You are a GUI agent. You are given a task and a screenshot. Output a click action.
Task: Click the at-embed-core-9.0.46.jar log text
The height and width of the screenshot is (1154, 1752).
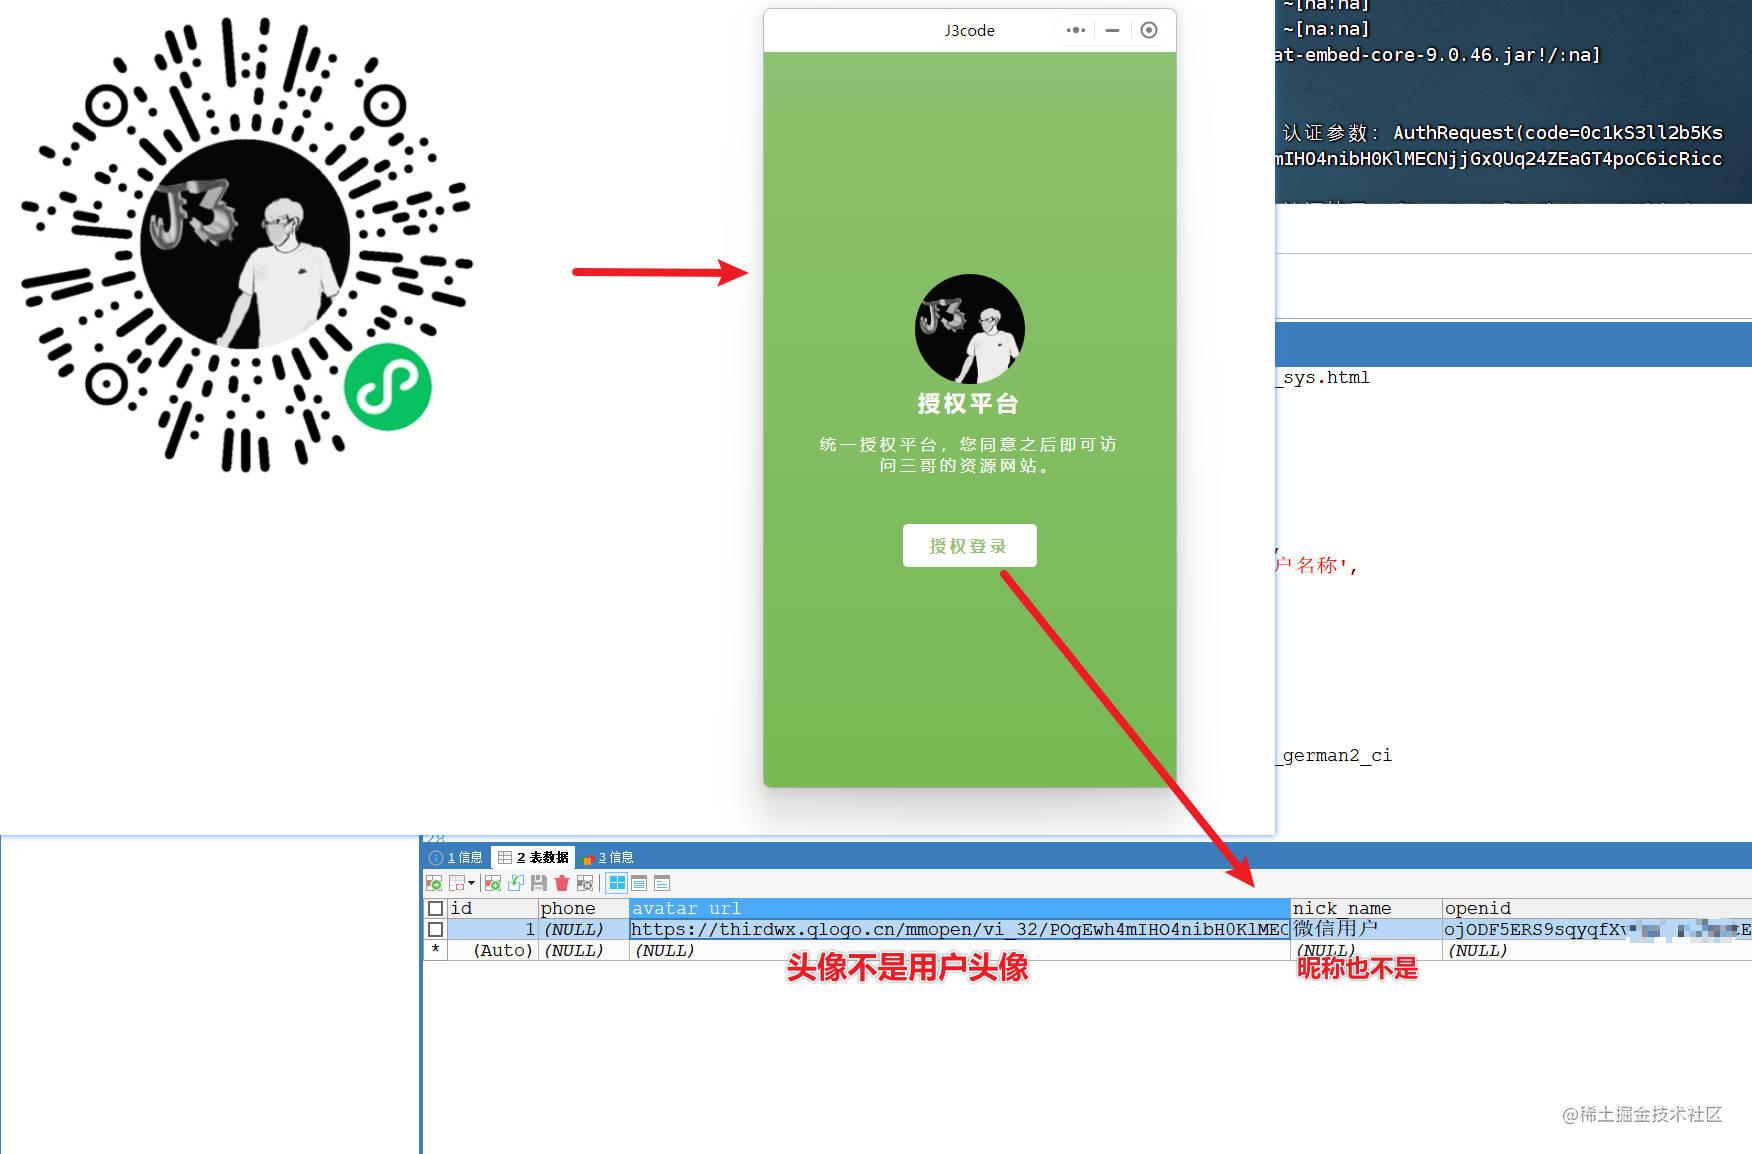tap(1438, 55)
